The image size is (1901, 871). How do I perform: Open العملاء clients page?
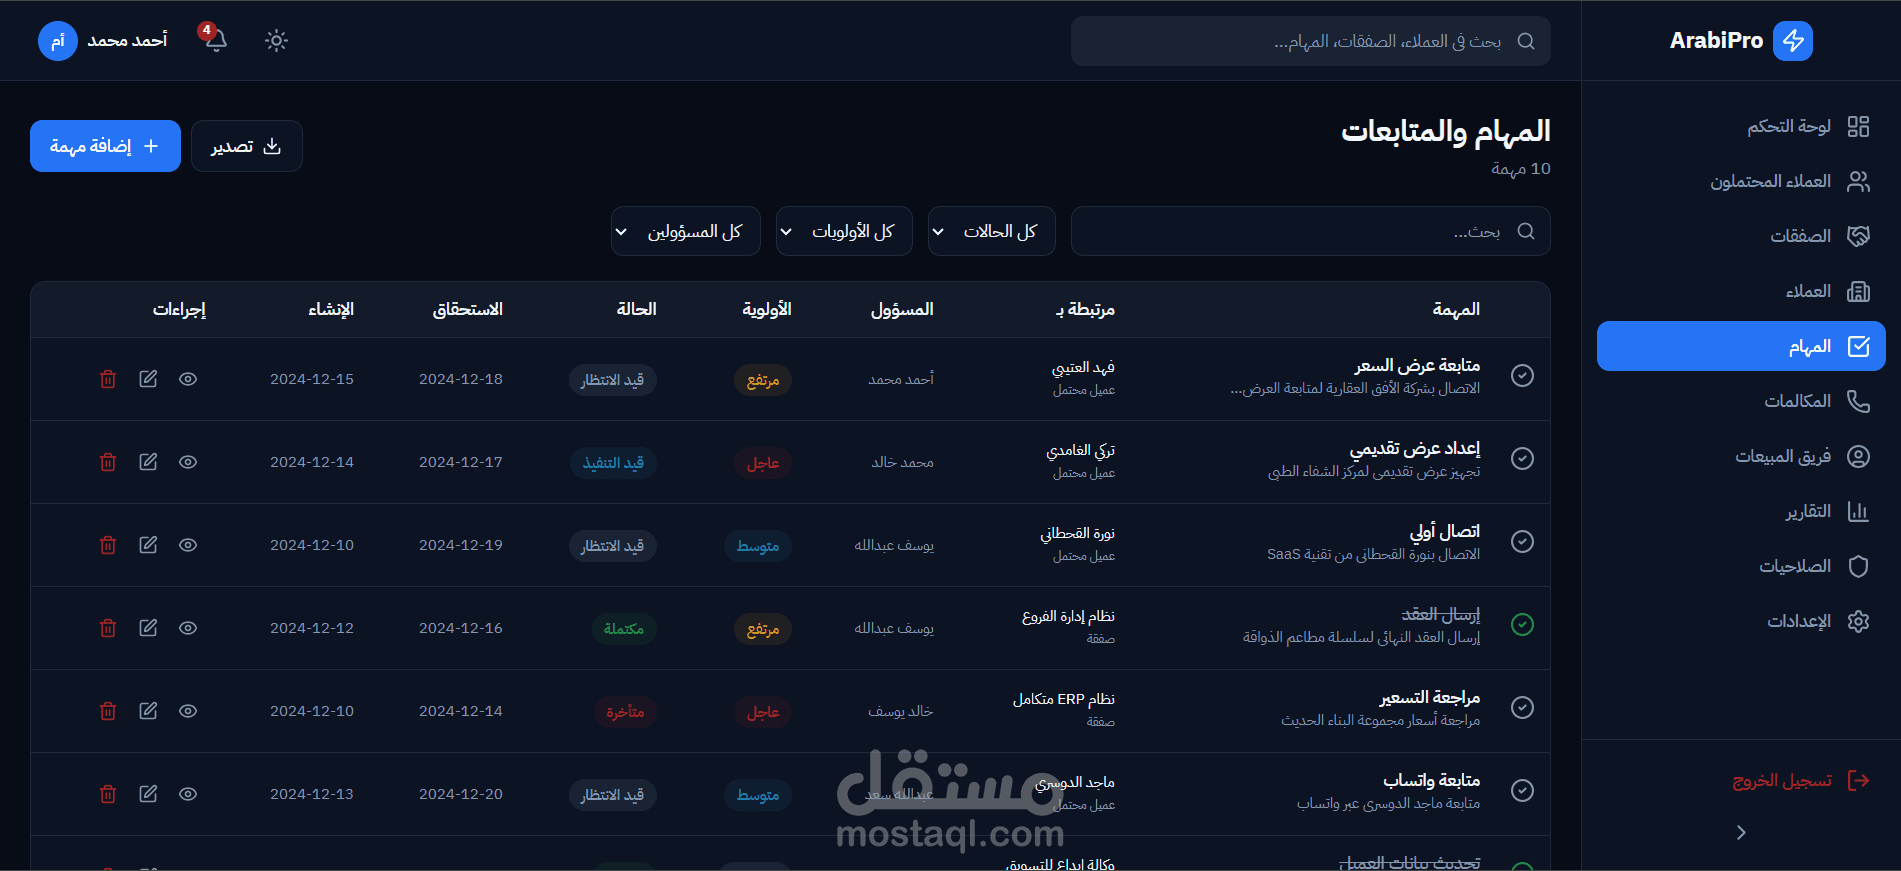(x=1741, y=291)
